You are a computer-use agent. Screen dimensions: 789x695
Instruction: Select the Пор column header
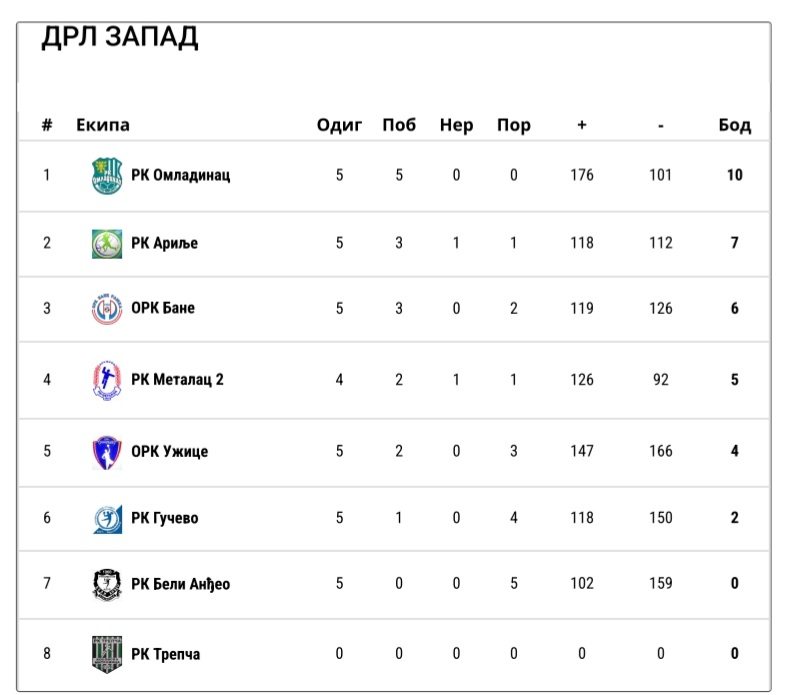pyautogui.click(x=514, y=125)
